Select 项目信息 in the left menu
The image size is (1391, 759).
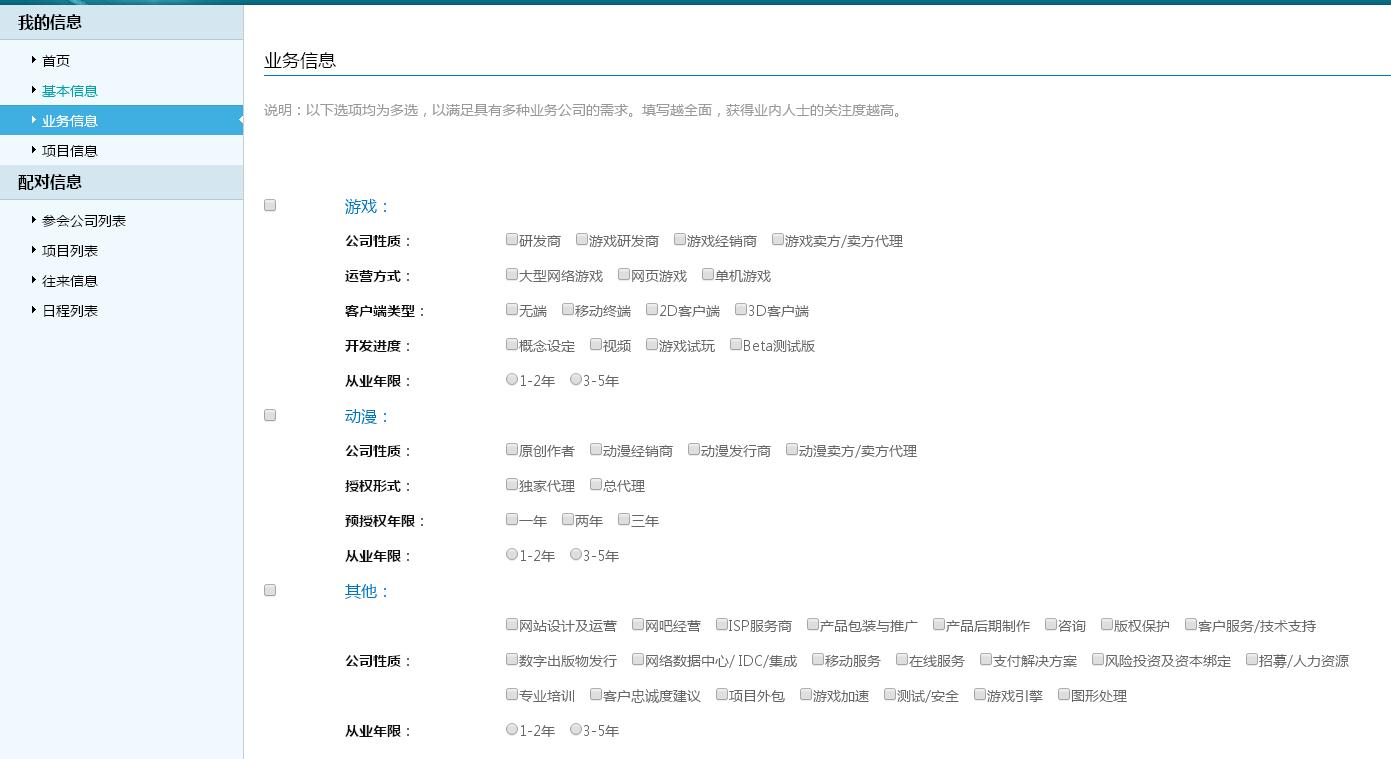pos(69,151)
